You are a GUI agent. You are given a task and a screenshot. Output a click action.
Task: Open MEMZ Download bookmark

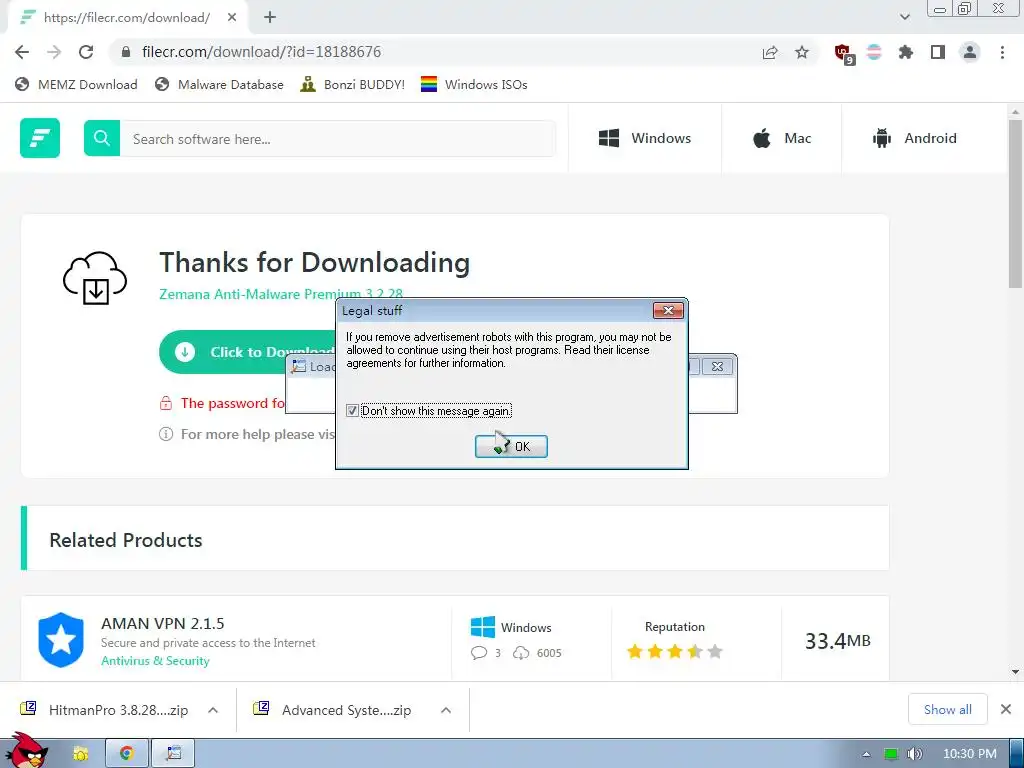(x=76, y=84)
